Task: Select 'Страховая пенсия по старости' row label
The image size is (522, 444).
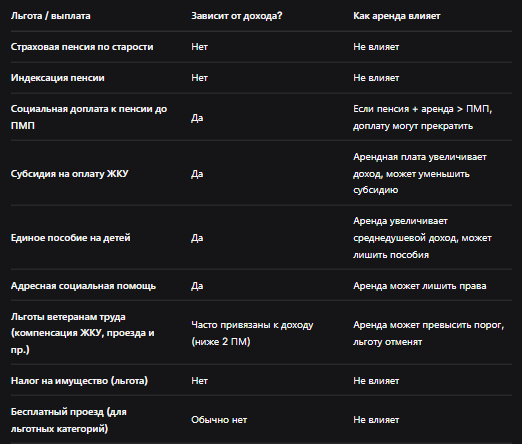Action: pos(82,47)
